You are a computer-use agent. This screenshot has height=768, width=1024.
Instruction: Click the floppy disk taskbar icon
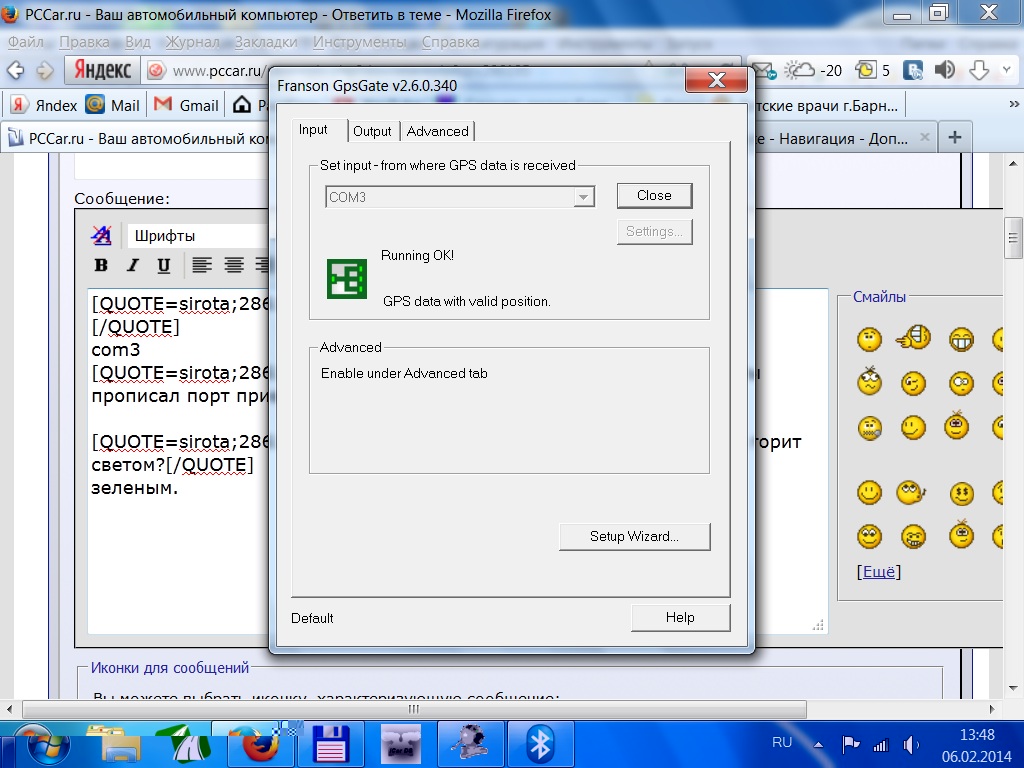pyautogui.click(x=329, y=743)
